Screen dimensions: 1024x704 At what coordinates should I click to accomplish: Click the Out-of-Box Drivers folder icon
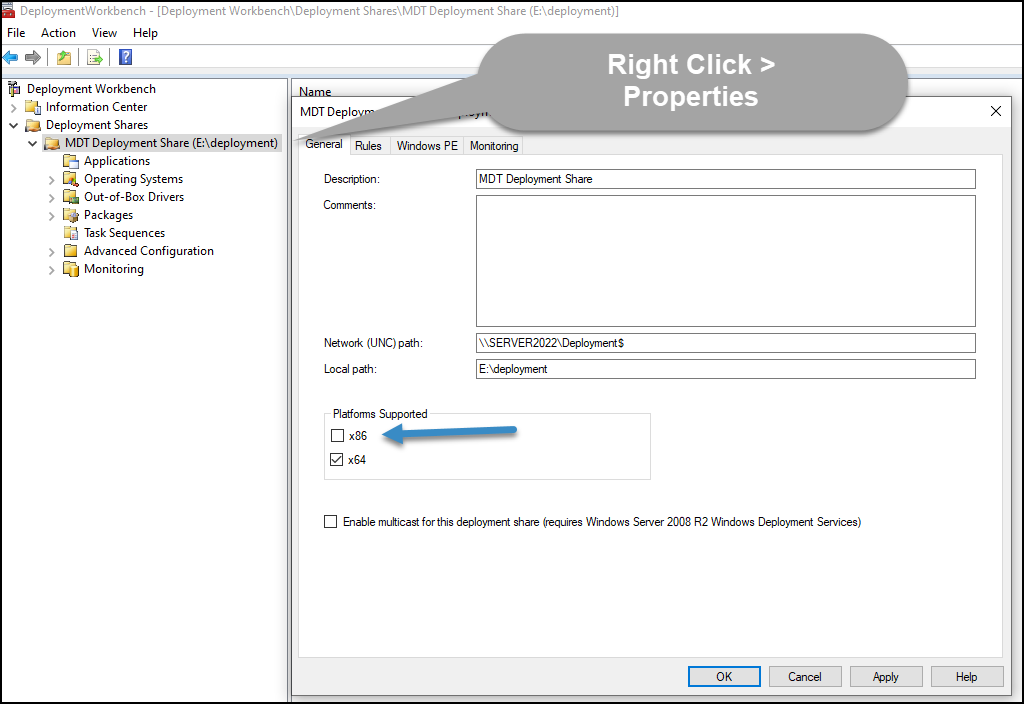coord(70,197)
